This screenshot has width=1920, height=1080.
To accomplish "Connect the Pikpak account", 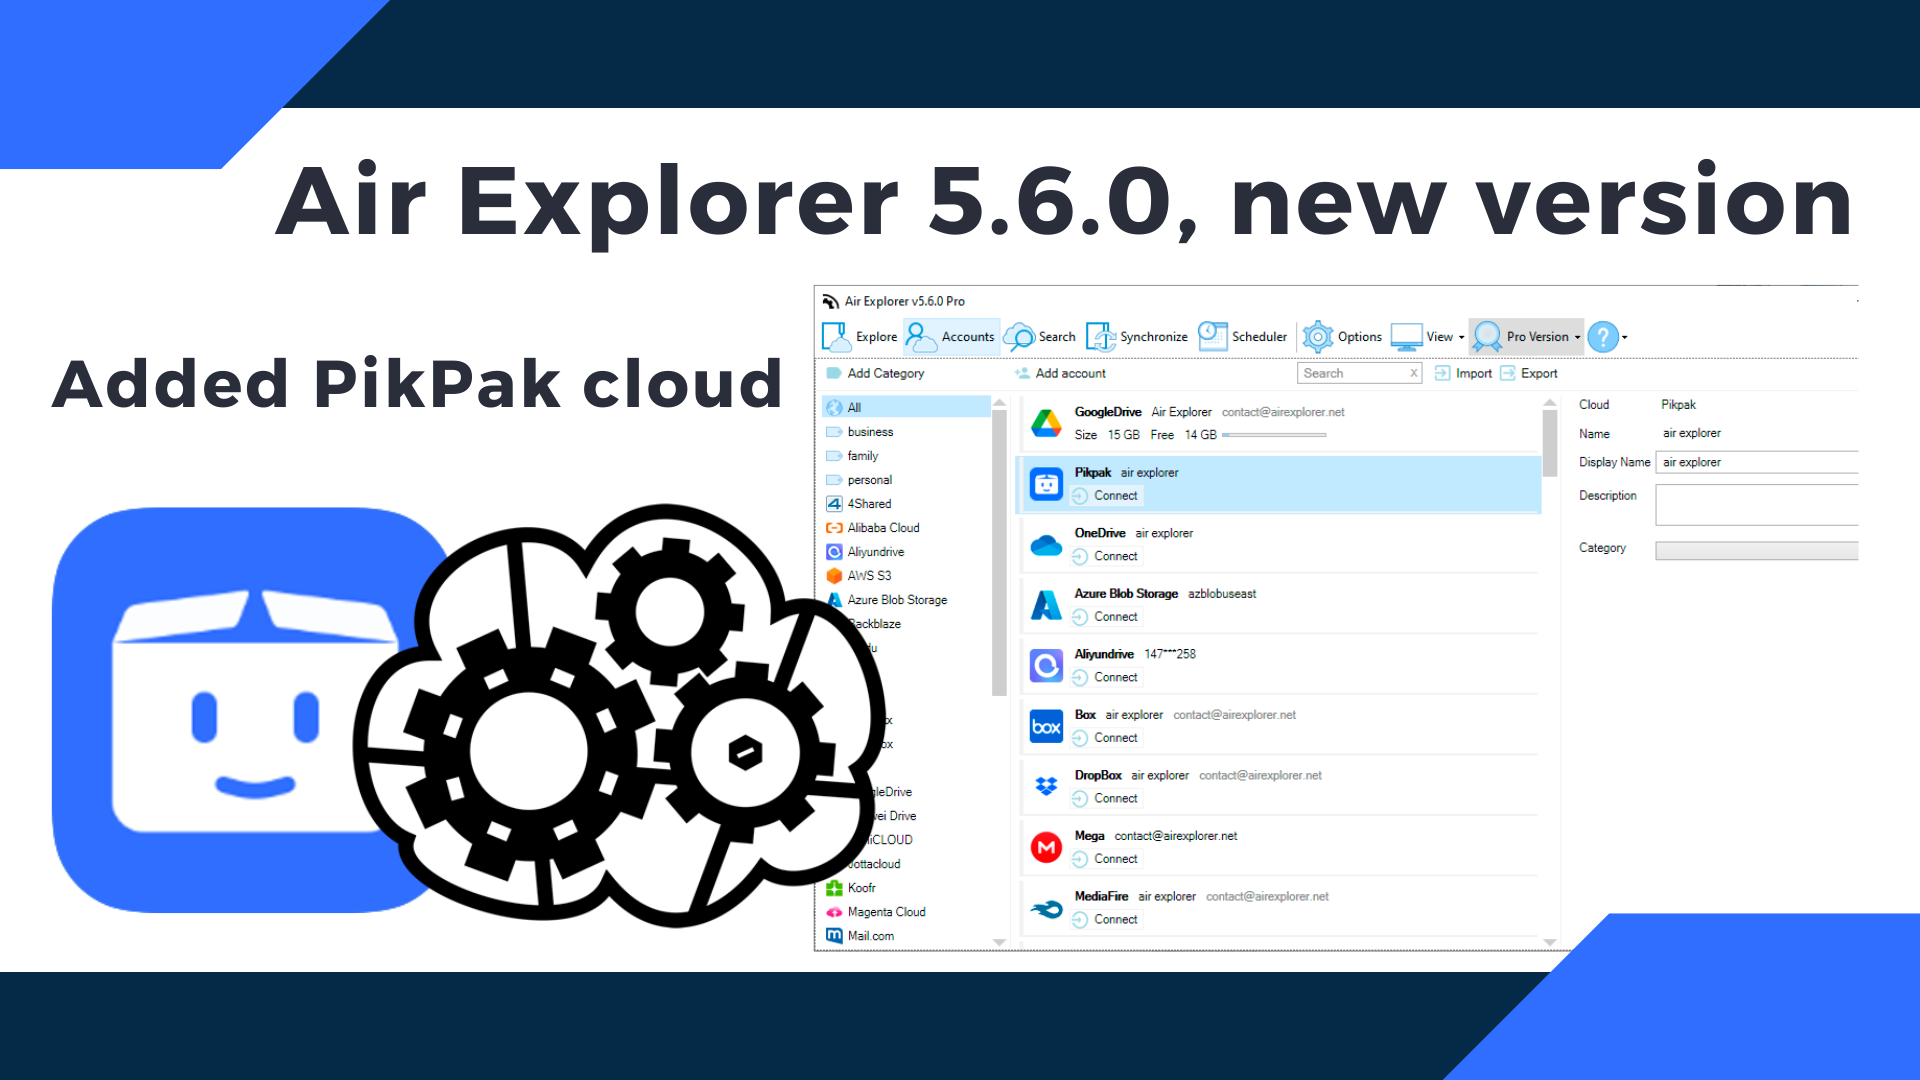I will tap(1106, 495).
